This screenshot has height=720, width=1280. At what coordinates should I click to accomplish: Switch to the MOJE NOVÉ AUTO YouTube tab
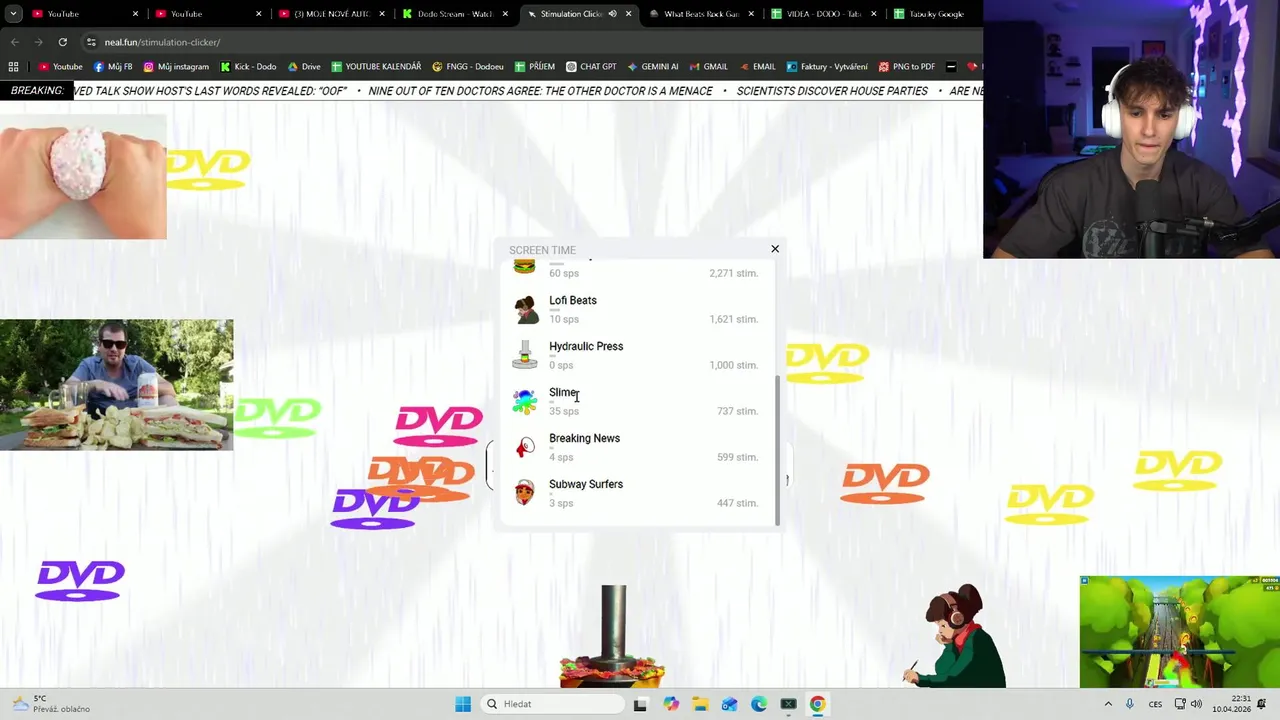tap(331, 14)
